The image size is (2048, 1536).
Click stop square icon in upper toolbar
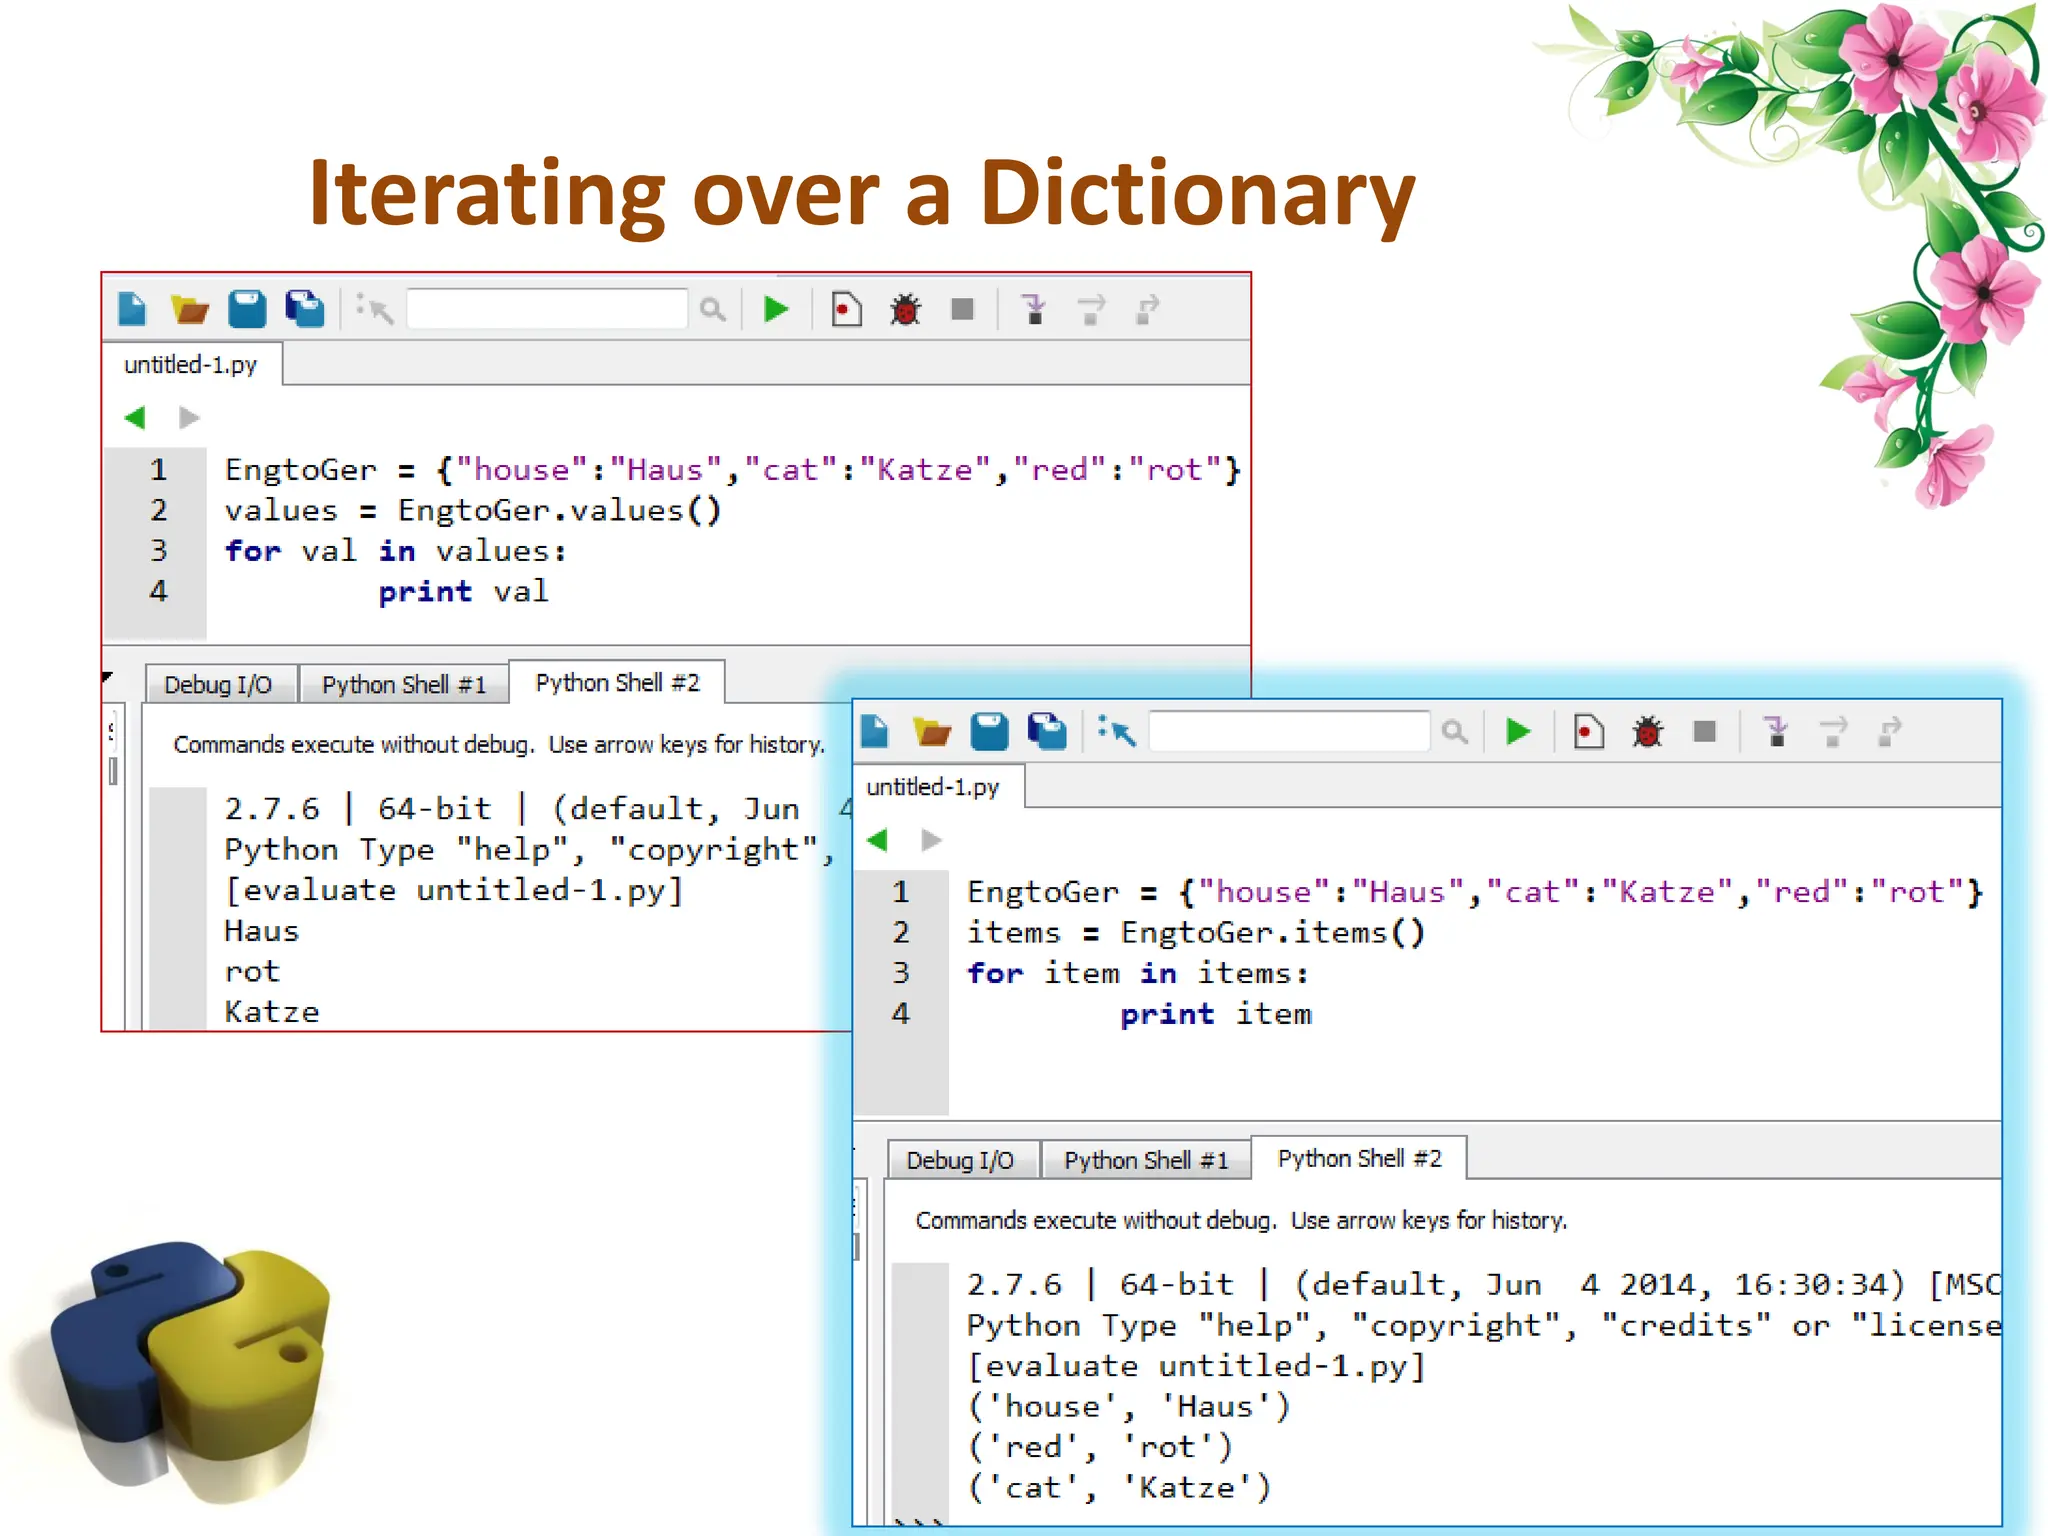[963, 309]
